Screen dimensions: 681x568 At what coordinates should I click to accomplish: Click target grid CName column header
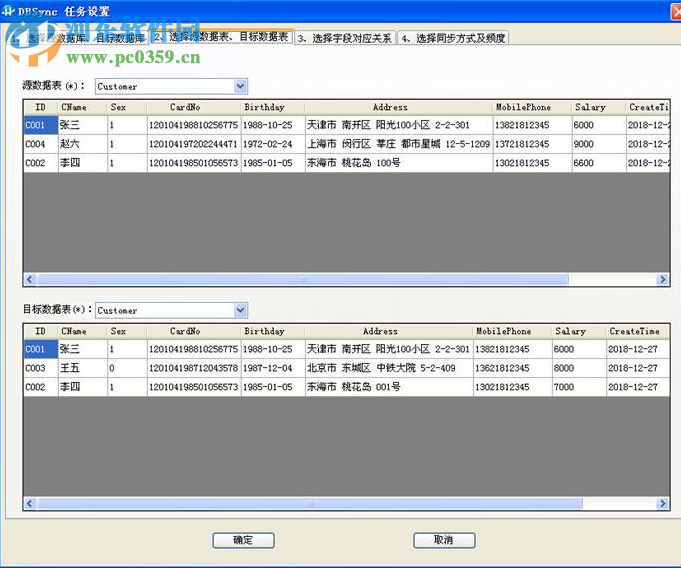point(83,331)
